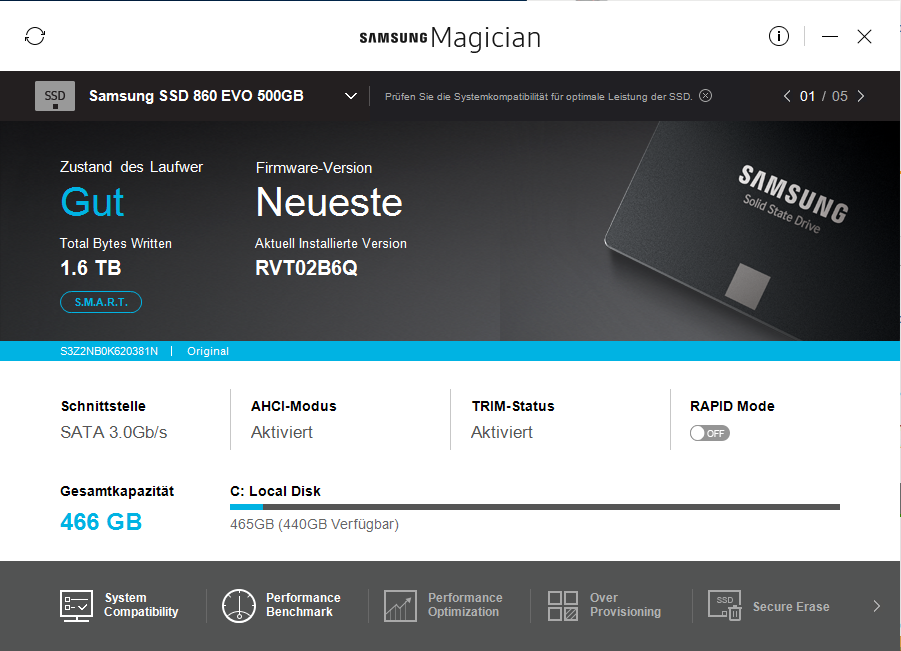The image size is (901, 651).
Task: Click the 466 GB total capacity value
Action: [101, 522]
